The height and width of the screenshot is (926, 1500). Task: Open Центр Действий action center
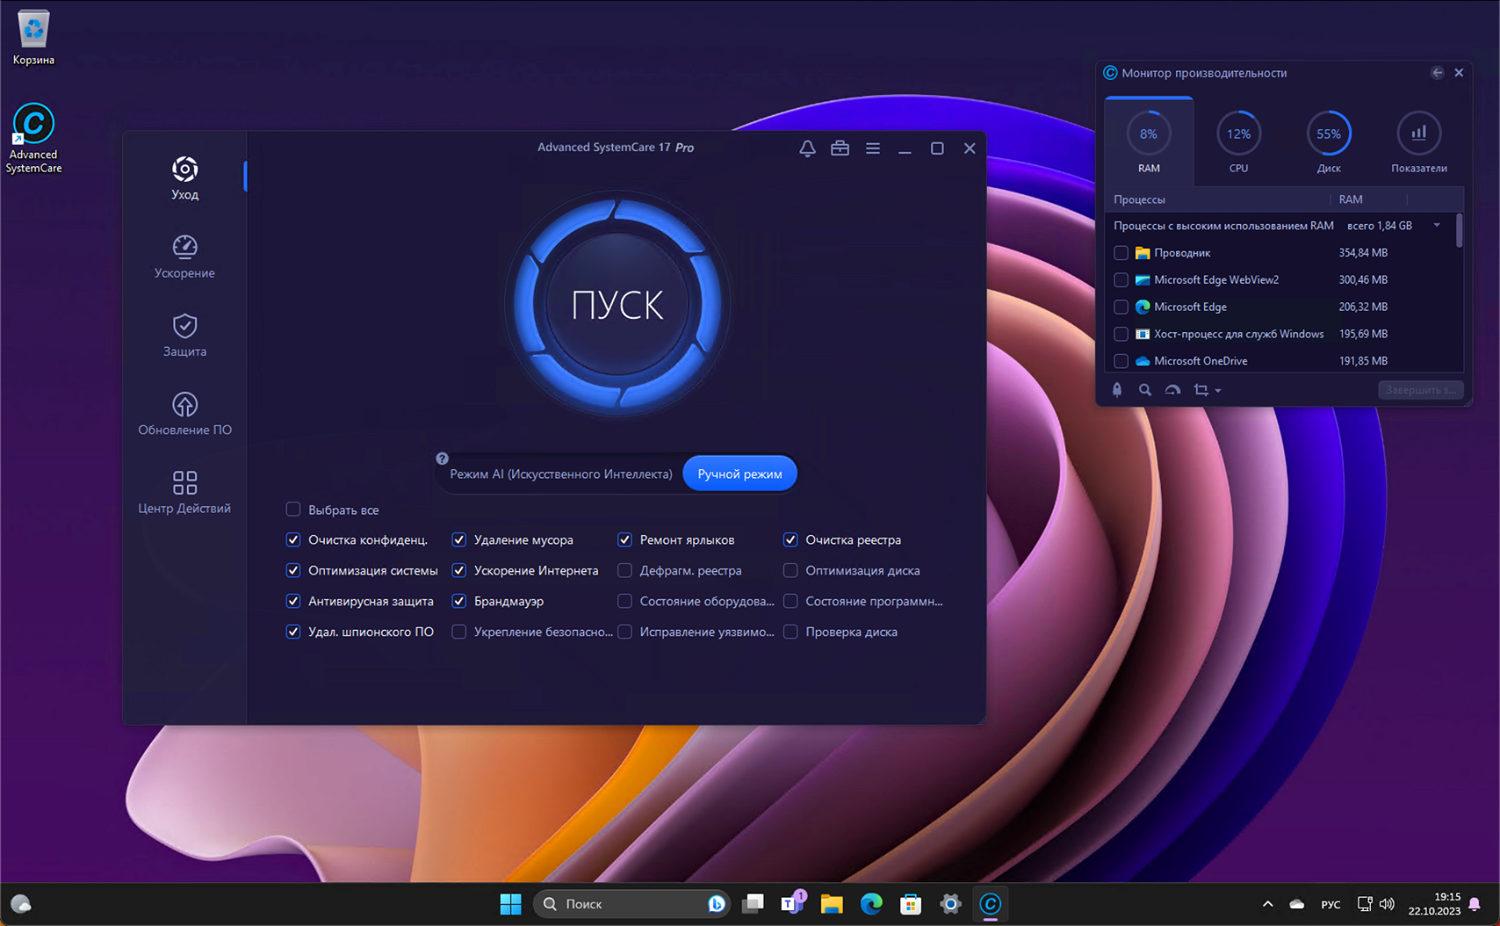coord(185,492)
